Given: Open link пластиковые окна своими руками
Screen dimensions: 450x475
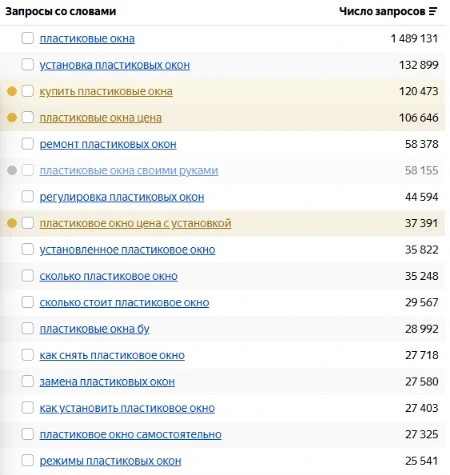Looking at the screenshot, I should click(x=129, y=171).
